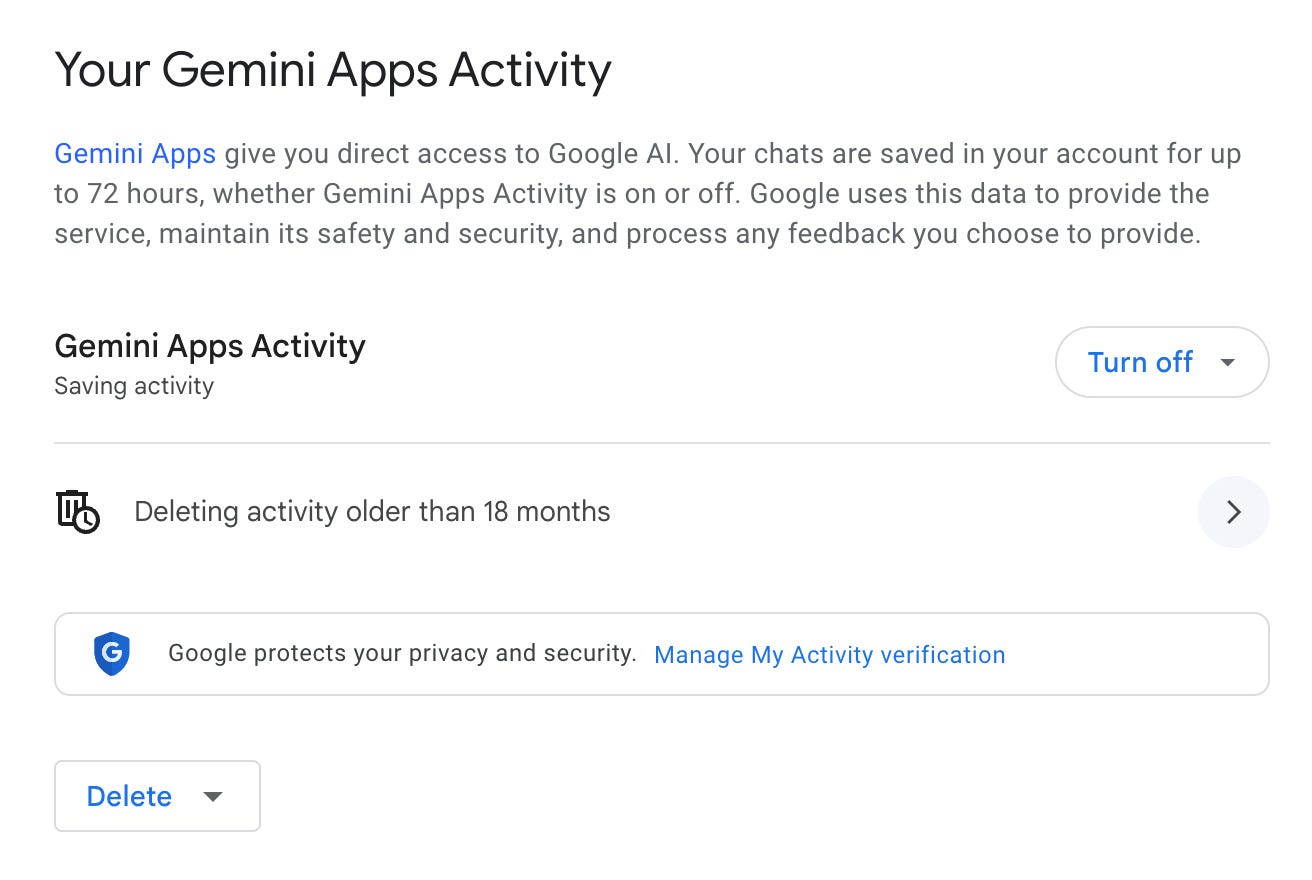Open the Gemini Apps link
1312x880 pixels.
(x=135, y=154)
